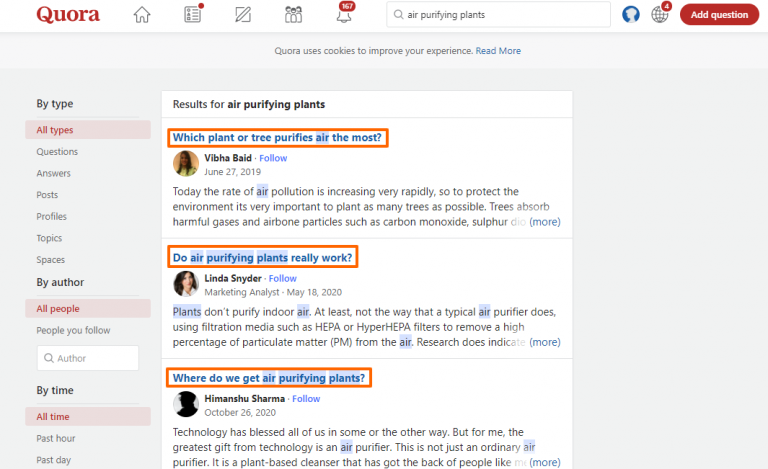
Task: Open Vibha Baid's profile picture
Action: click(186, 164)
